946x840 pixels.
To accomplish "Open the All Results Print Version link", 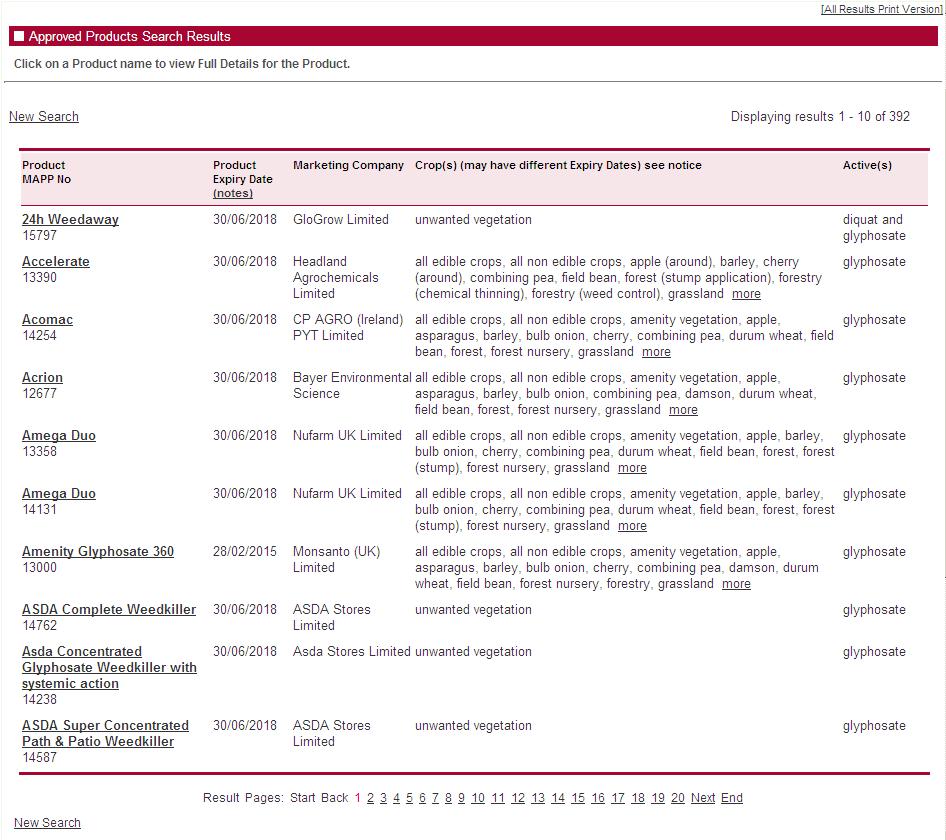I will coord(881,9).
